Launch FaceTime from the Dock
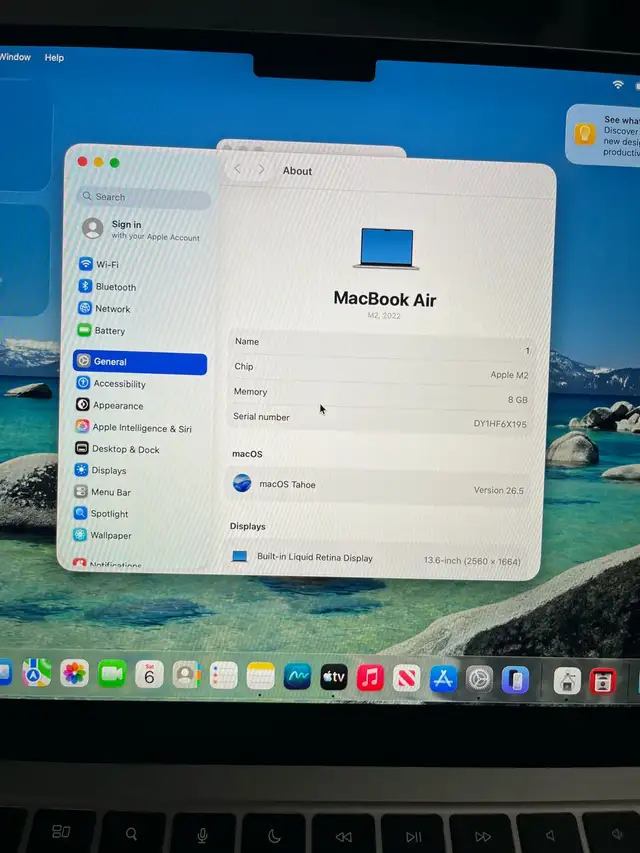 (112, 674)
